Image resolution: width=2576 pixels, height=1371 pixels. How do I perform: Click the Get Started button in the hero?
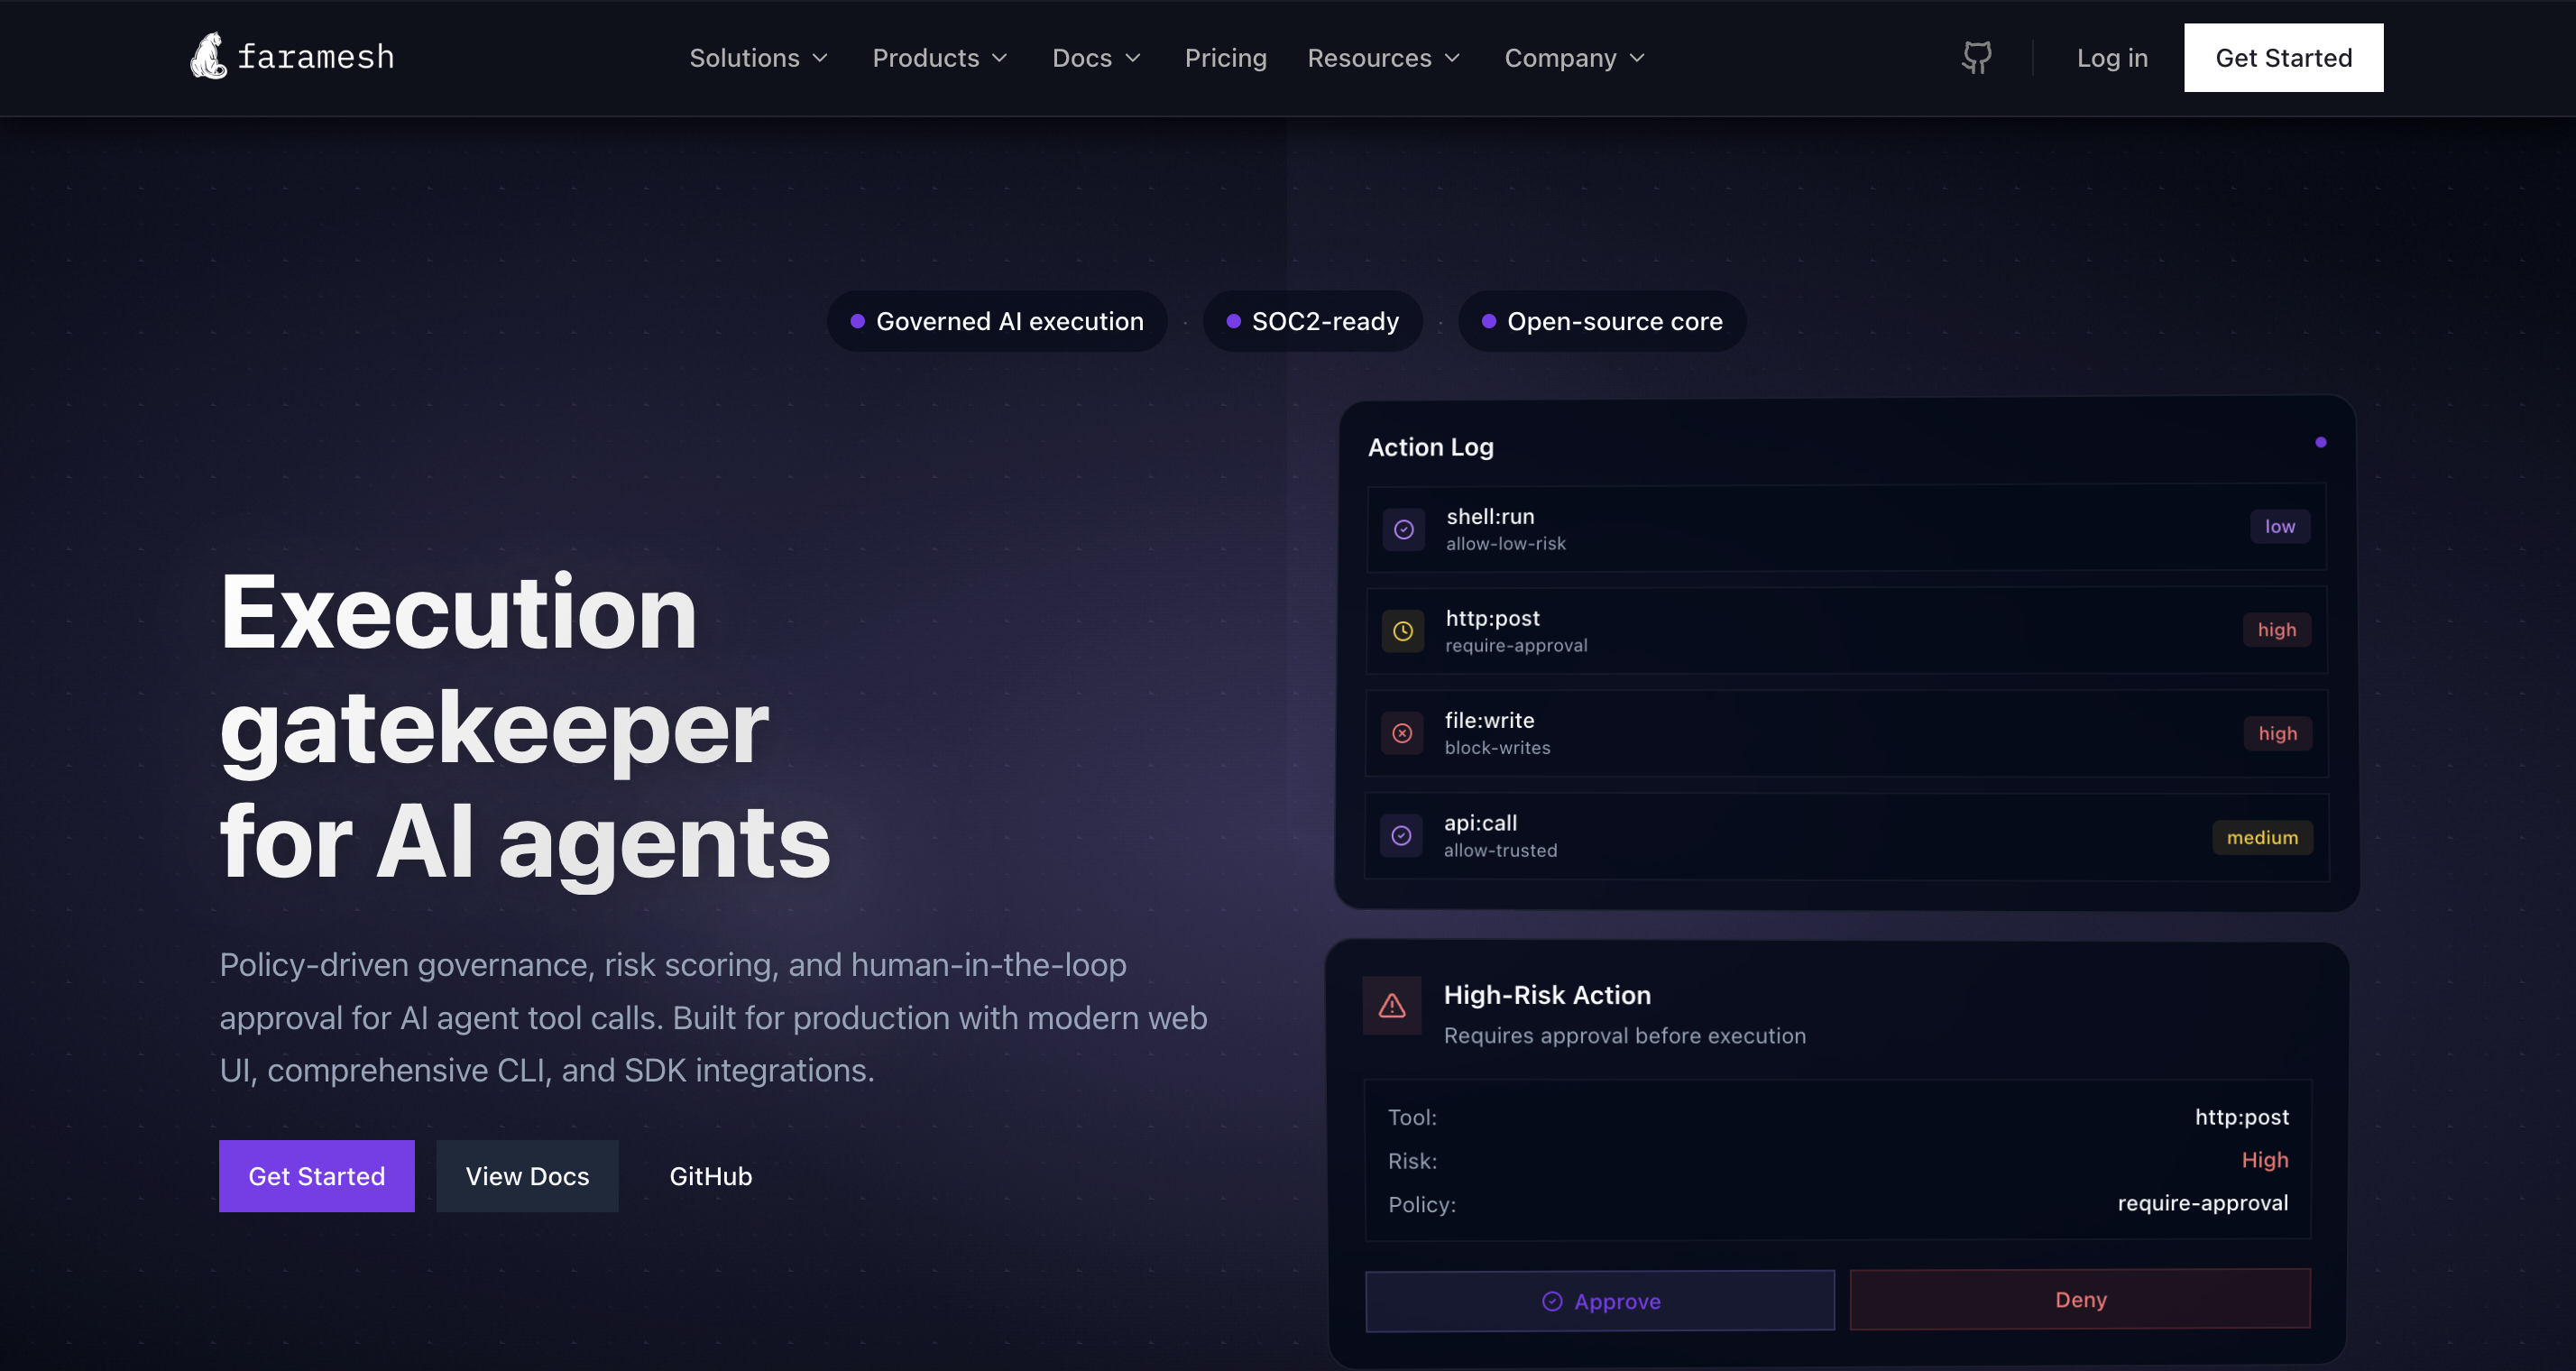(316, 1176)
